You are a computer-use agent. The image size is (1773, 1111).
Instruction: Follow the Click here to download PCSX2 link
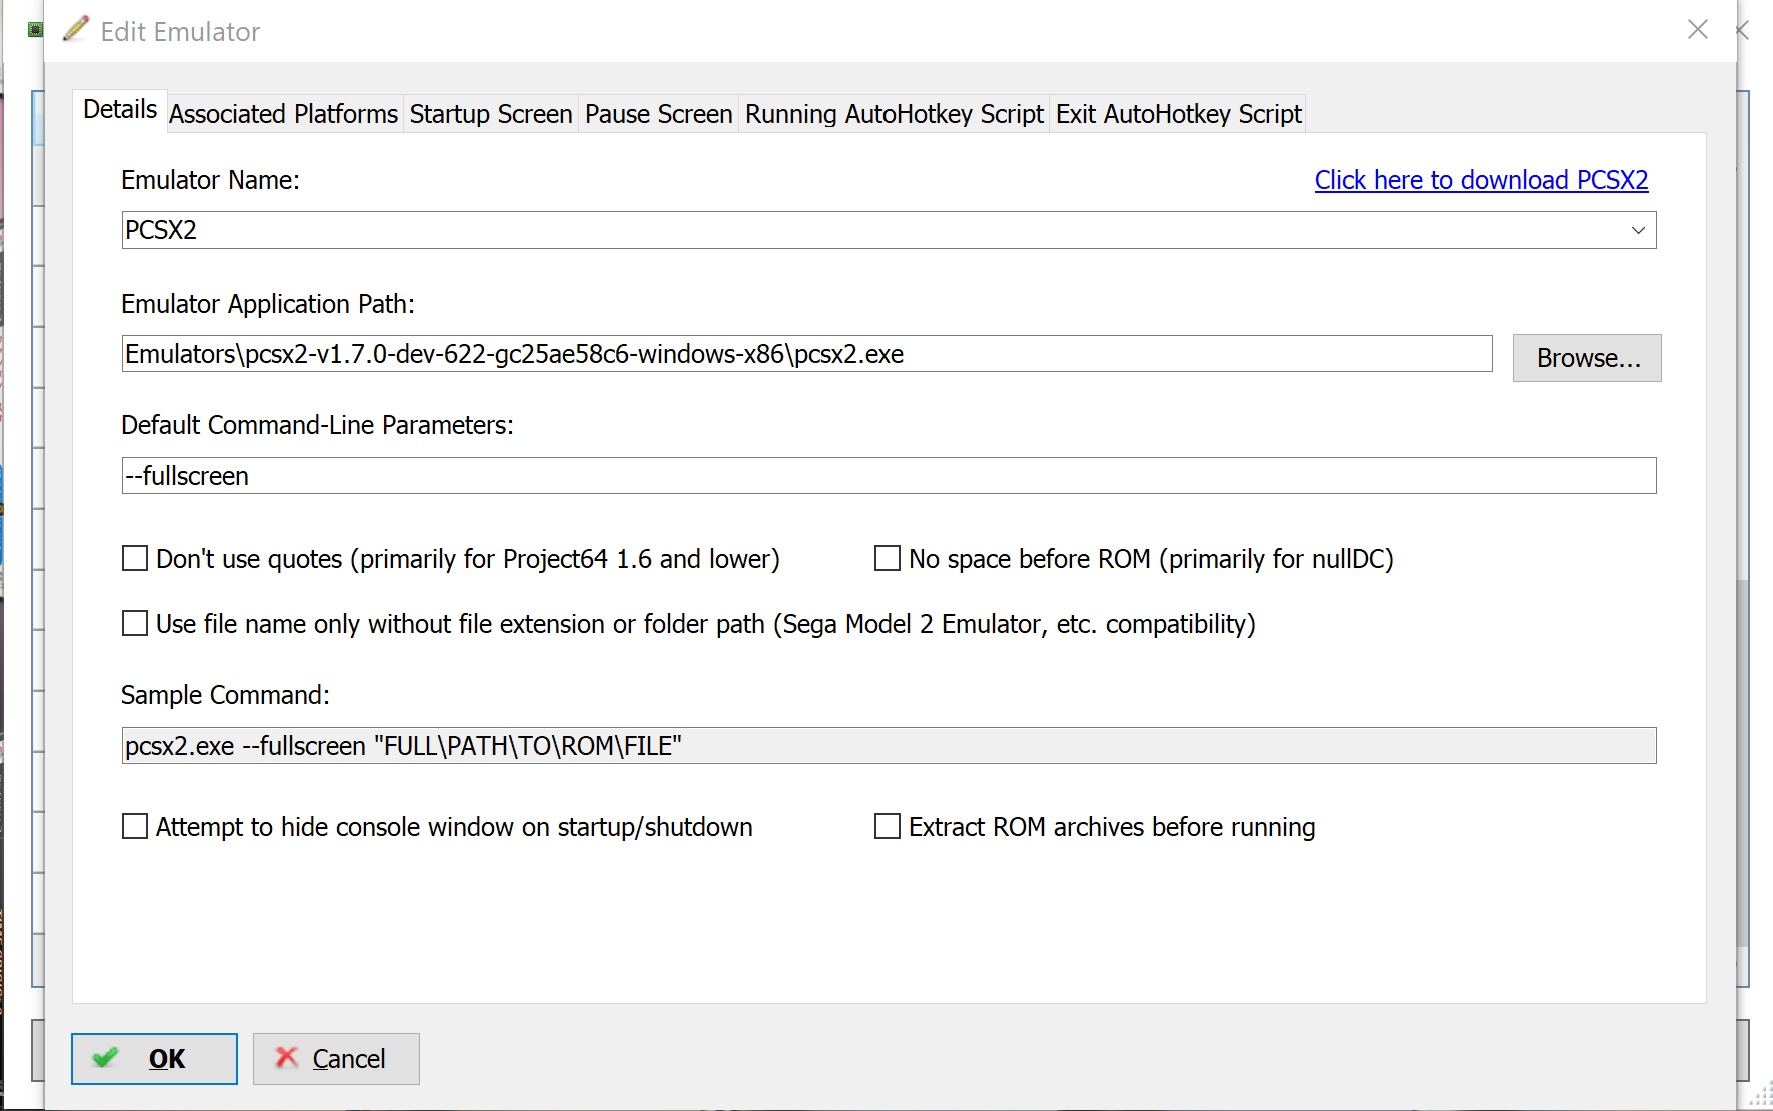(x=1481, y=180)
